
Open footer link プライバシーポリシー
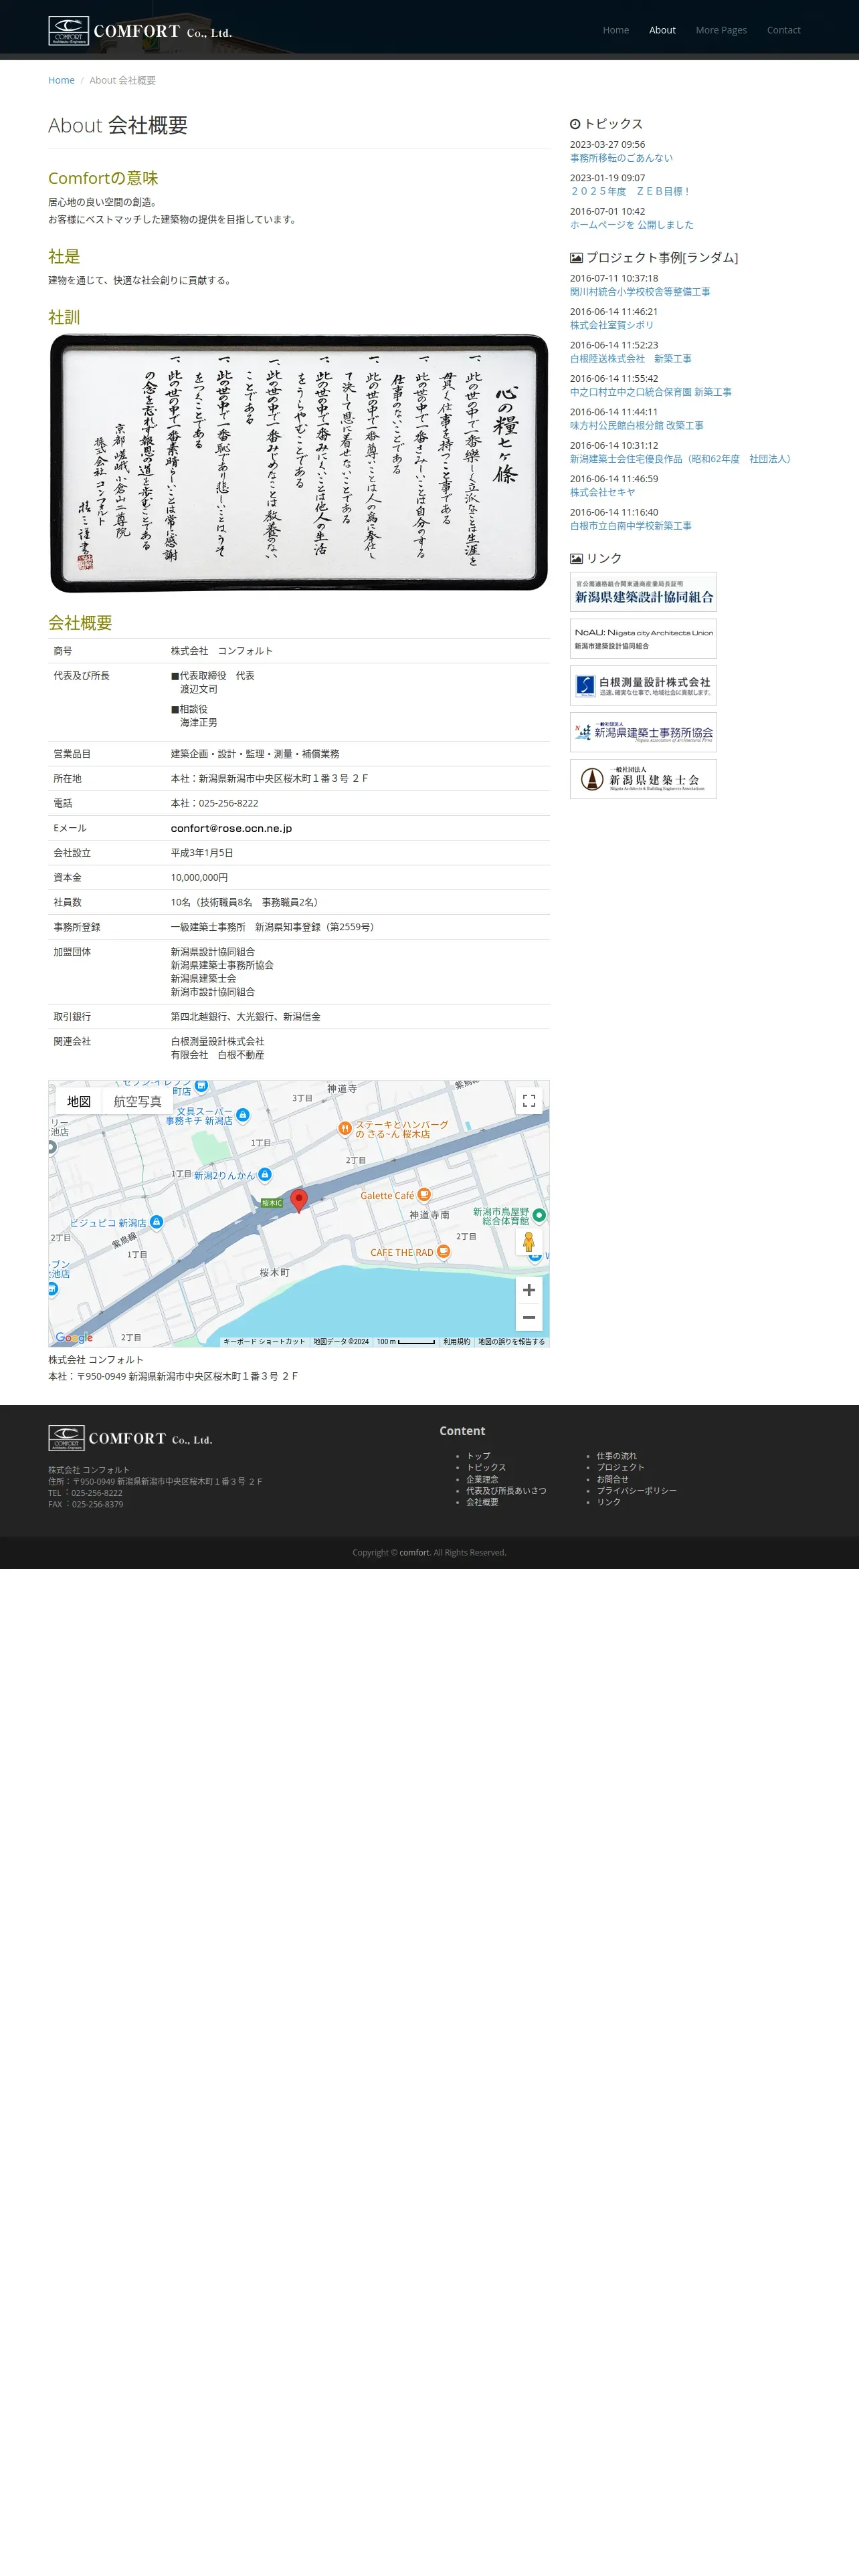pos(636,1491)
